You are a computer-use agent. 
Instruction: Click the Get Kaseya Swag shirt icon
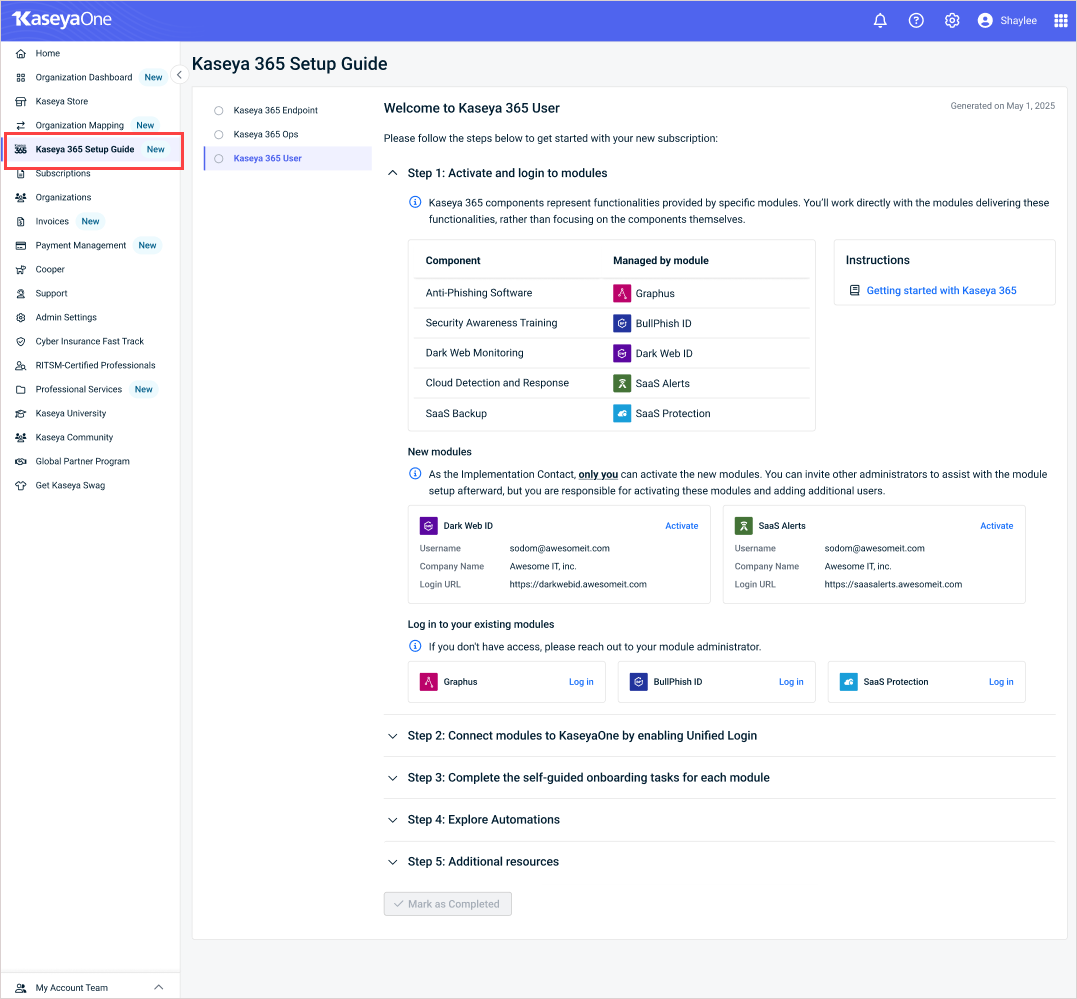click(x=21, y=485)
